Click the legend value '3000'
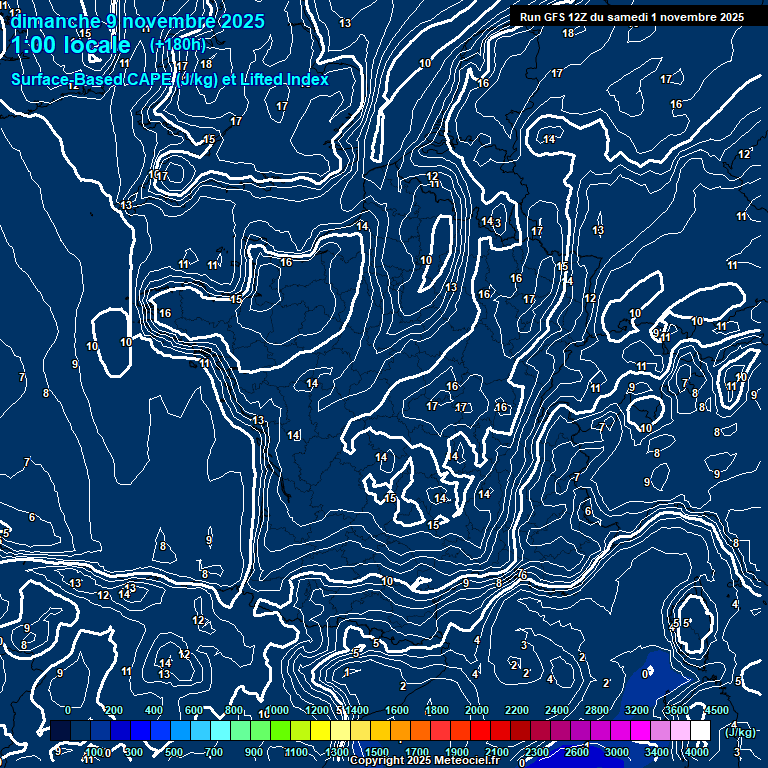Image resolution: width=768 pixels, height=768 pixels. (x=617, y=752)
